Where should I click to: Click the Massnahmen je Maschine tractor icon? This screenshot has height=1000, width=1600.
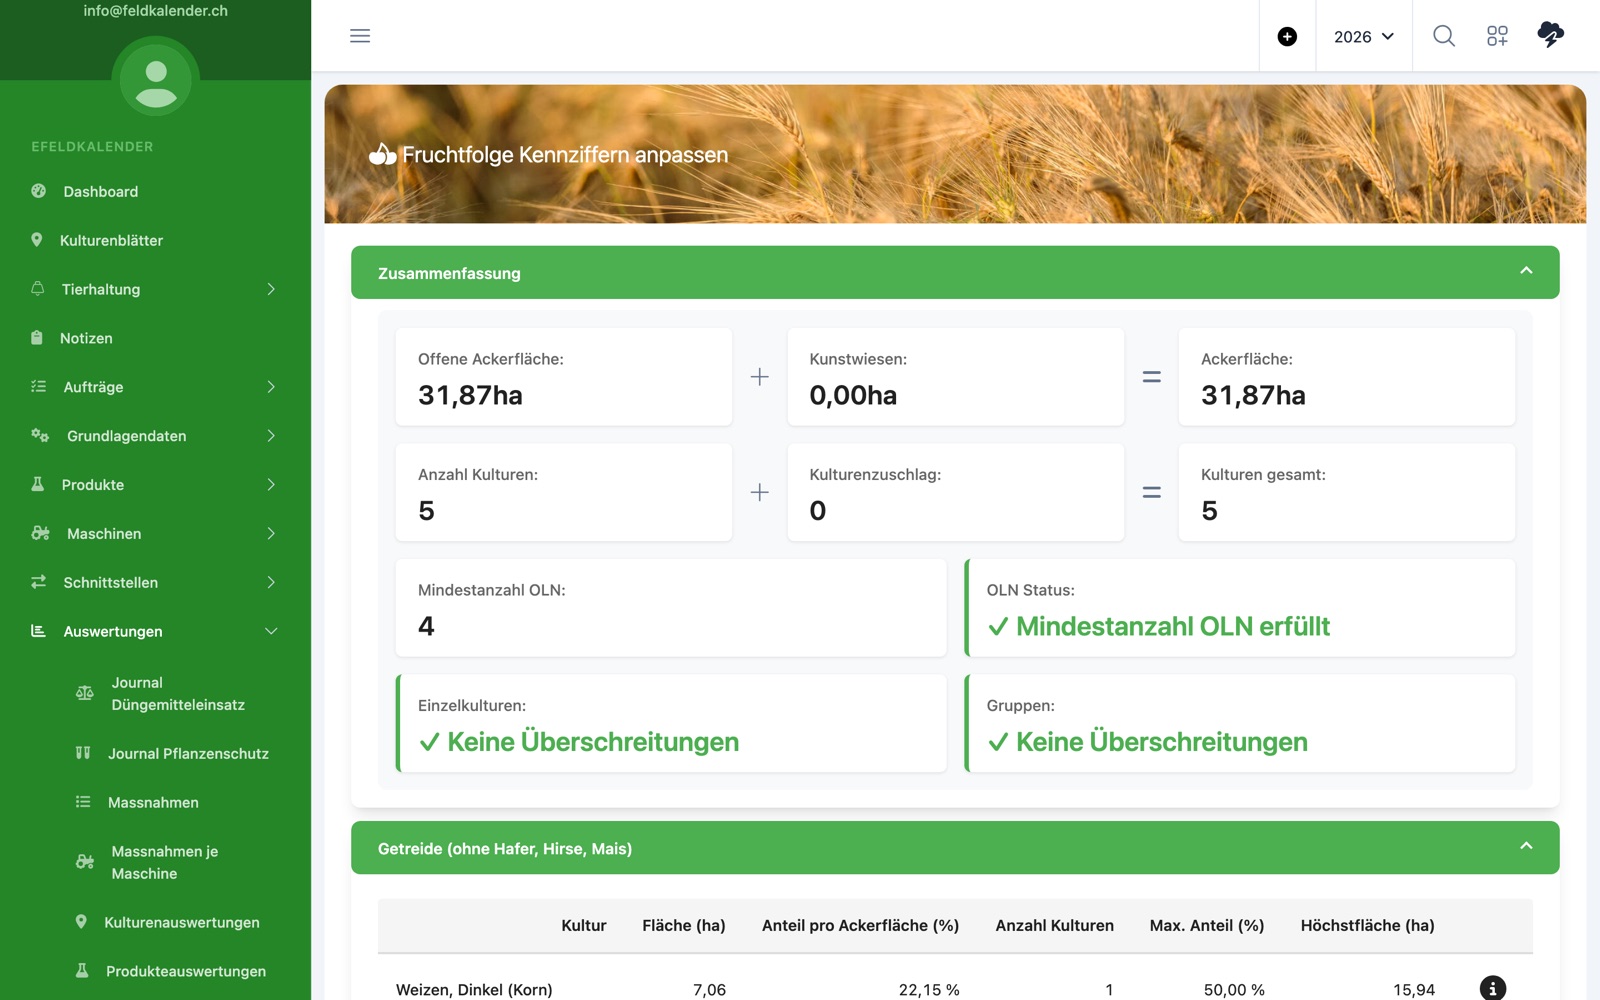click(x=85, y=861)
